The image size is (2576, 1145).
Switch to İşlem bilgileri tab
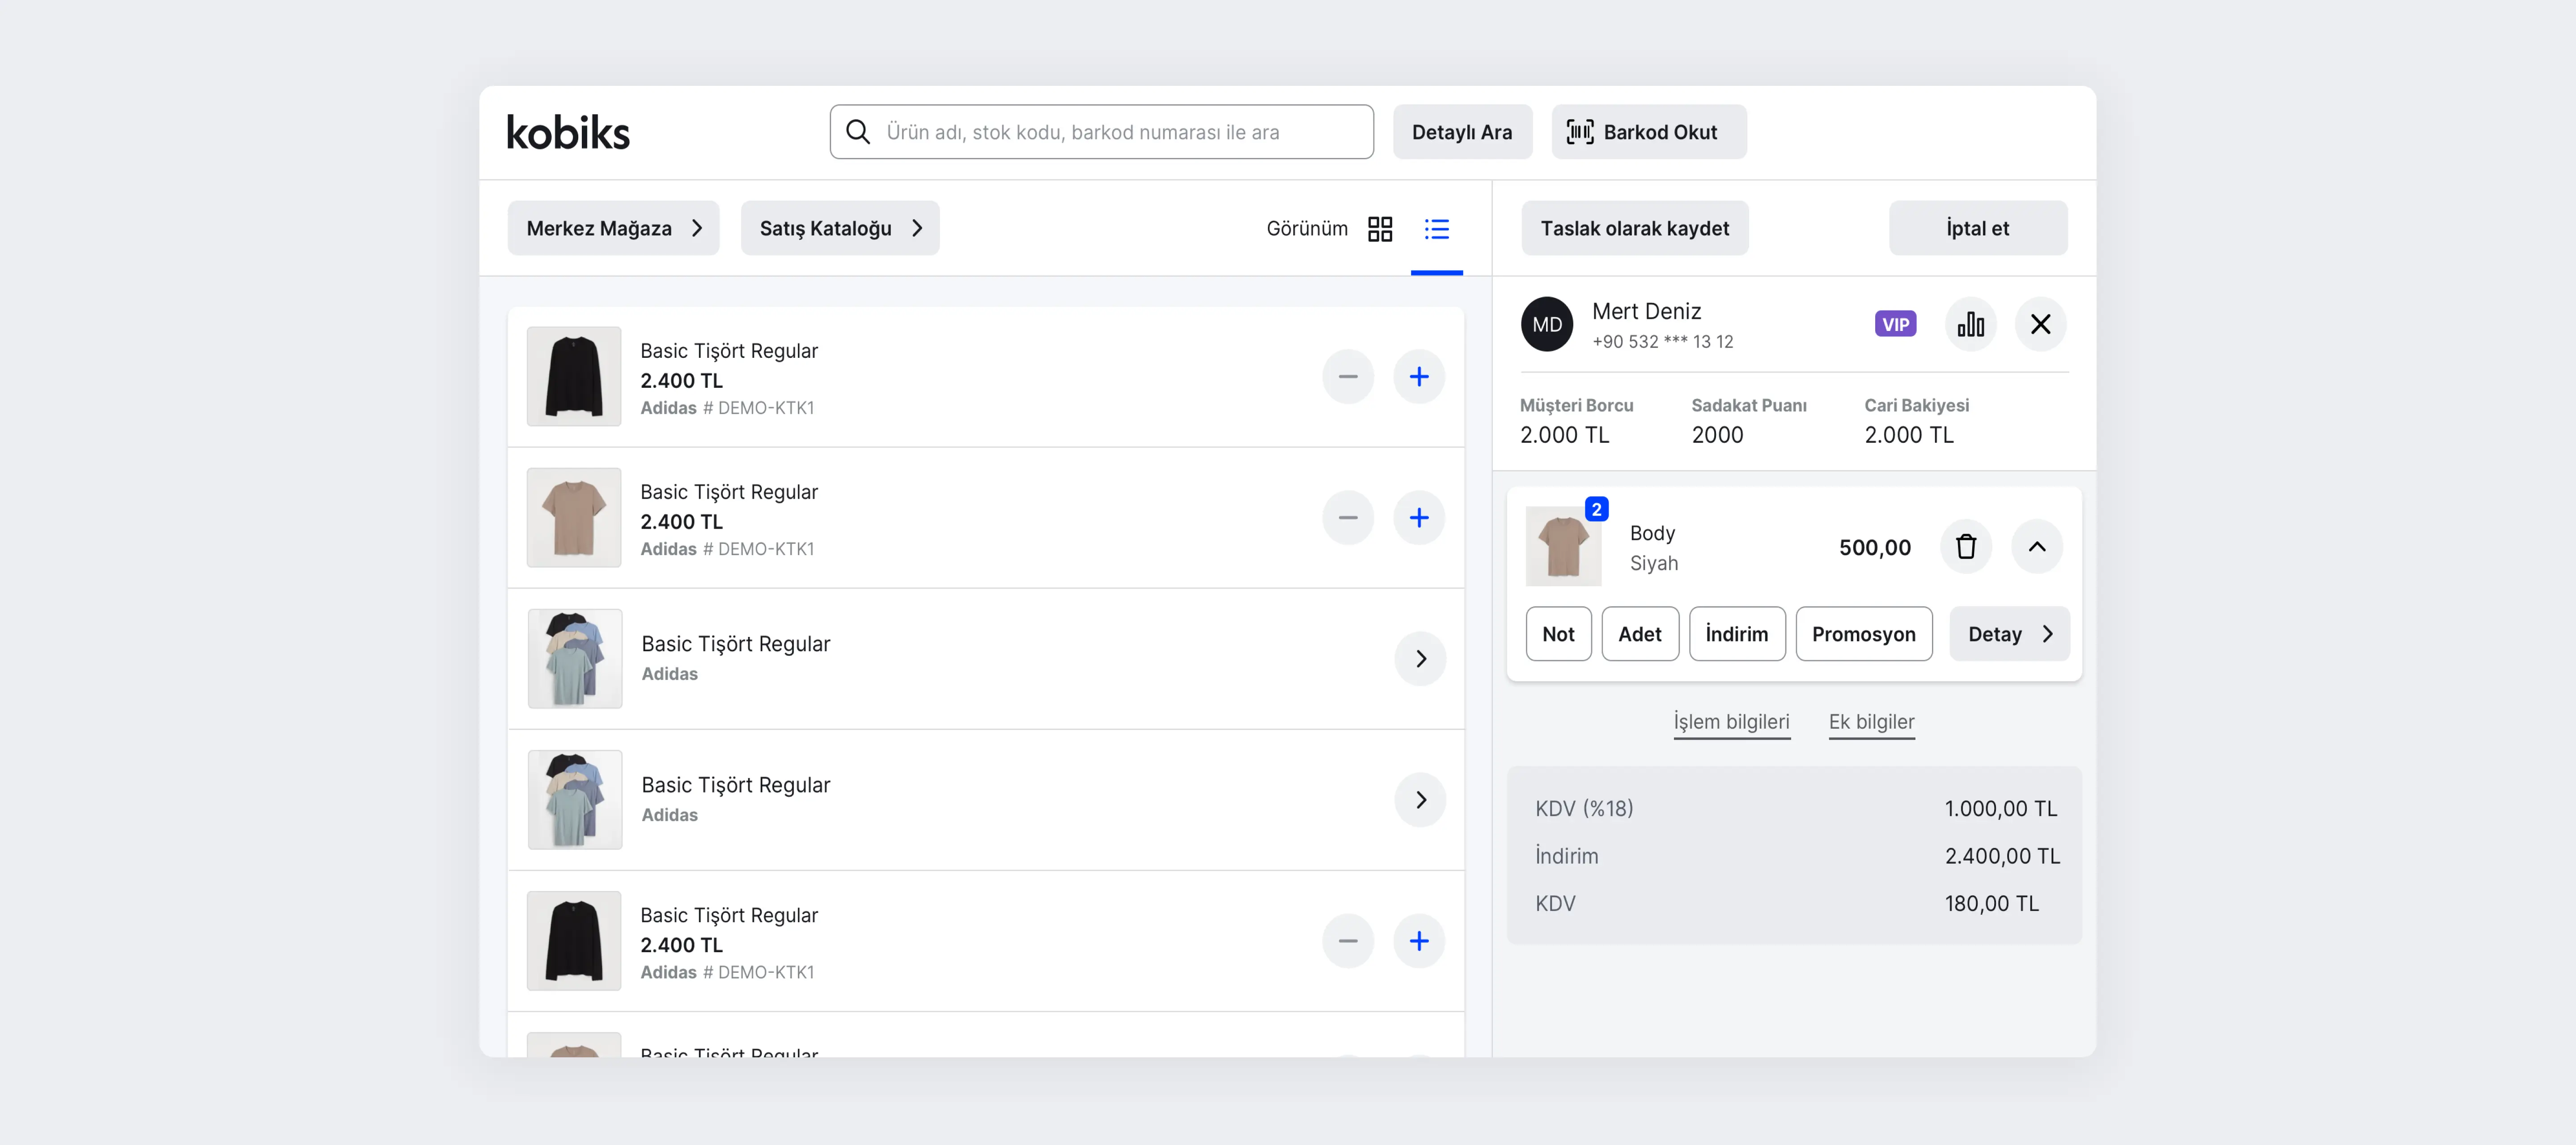(1732, 722)
